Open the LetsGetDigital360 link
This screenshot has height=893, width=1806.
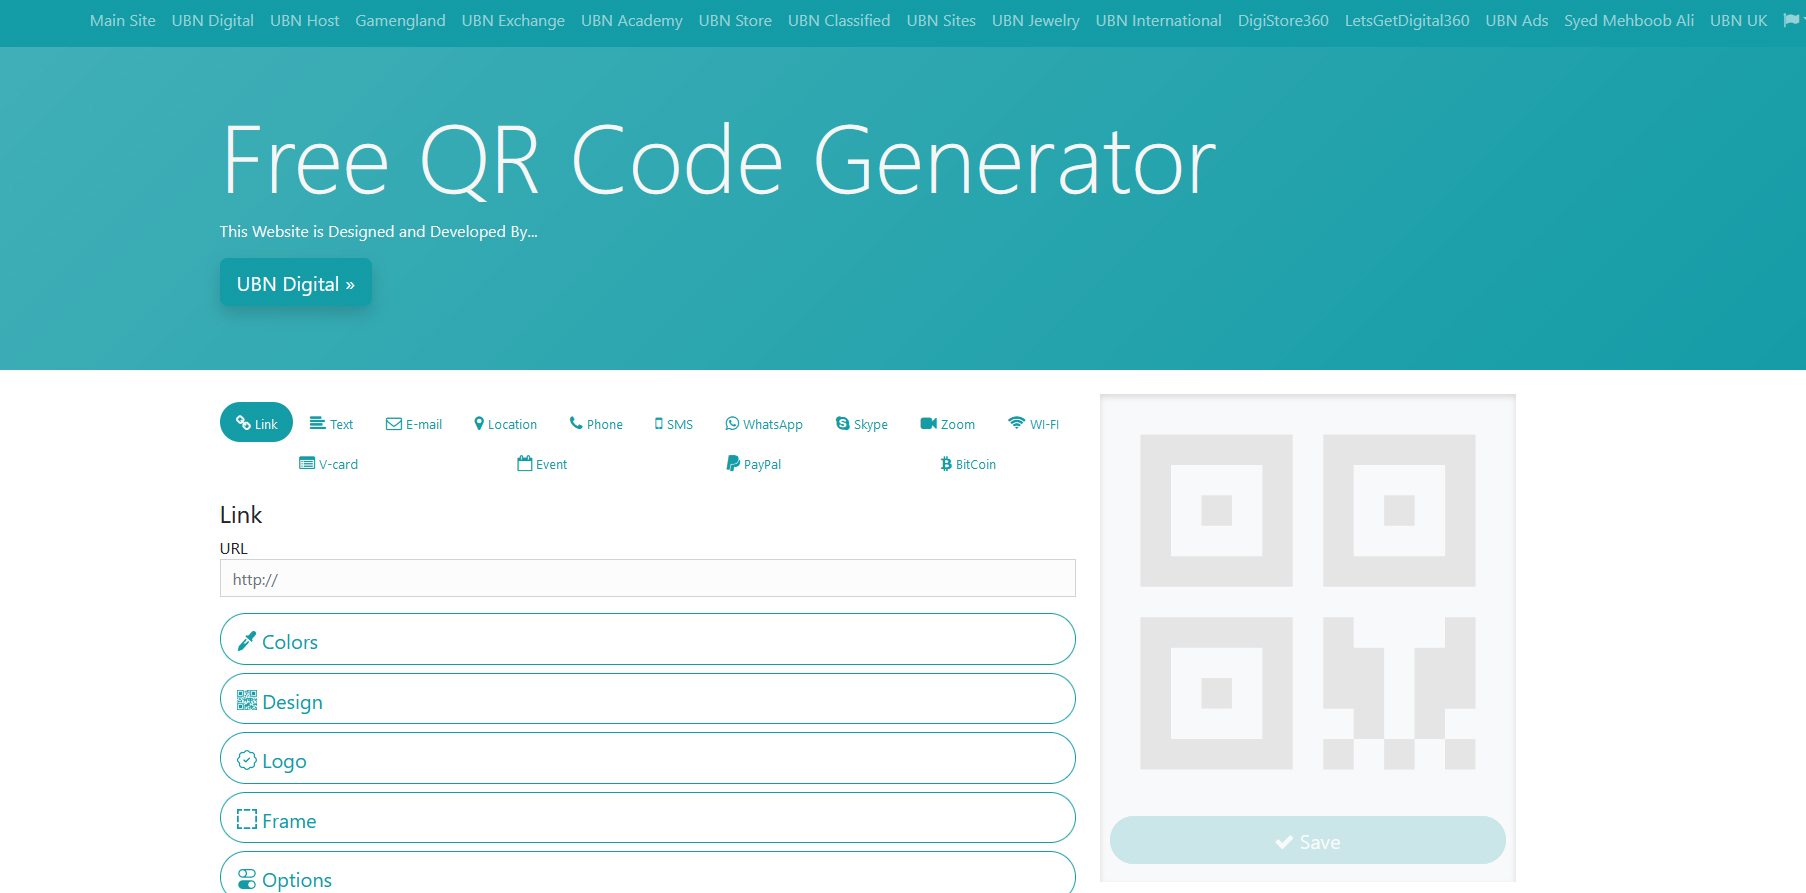tap(1407, 20)
